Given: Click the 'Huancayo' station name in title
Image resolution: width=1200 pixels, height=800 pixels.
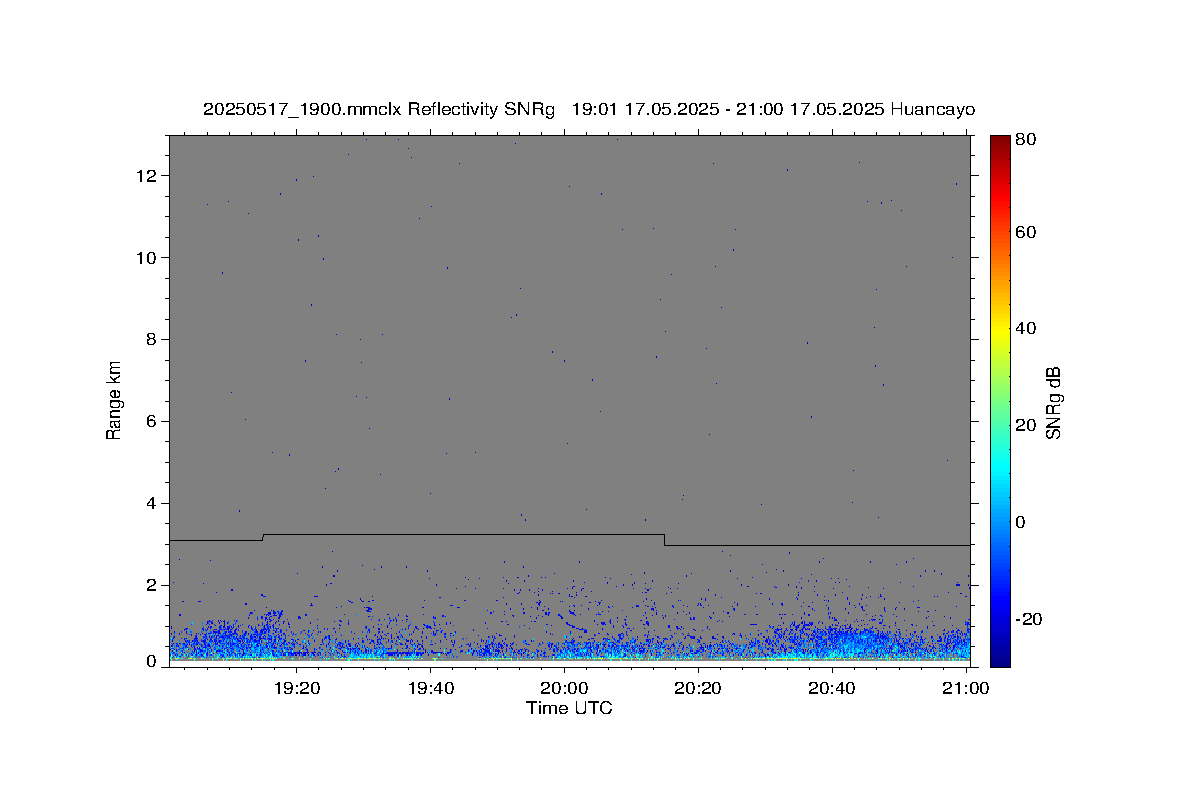Looking at the screenshot, I should [x=932, y=110].
